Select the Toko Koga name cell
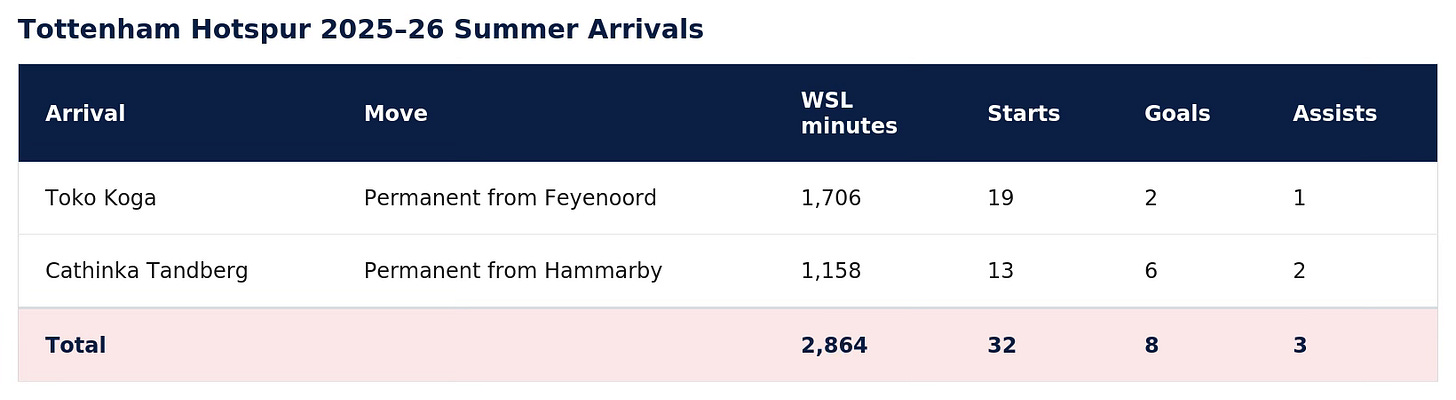The height and width of the screenshot is (400, 1456). pyautogui.click(x=100, y=198)
